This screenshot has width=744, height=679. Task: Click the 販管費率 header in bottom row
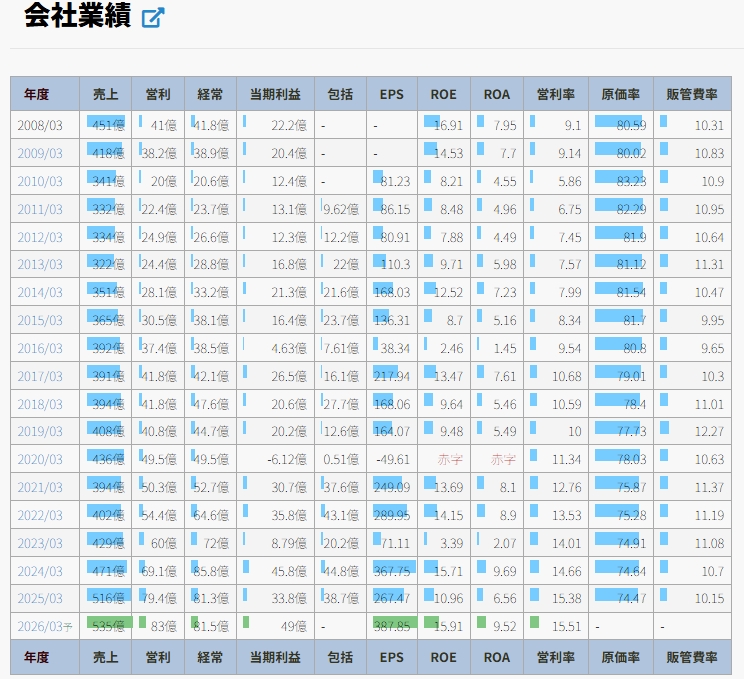coord(692,658)
